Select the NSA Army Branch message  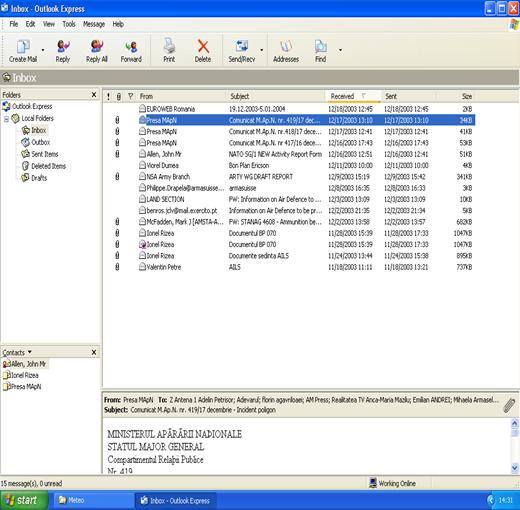coord(289,177)
